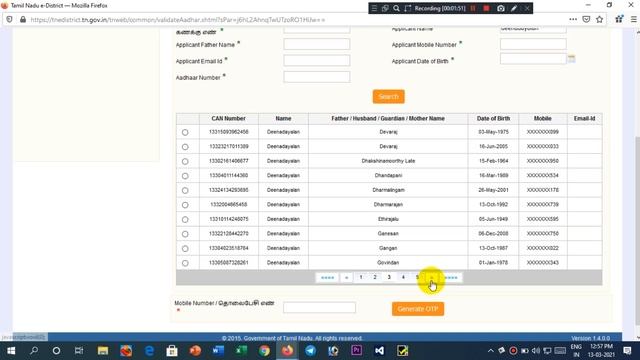Screen dimensions: 640x360
Task: Open Firefox application hamburger menu
Action: click(633, 19)
